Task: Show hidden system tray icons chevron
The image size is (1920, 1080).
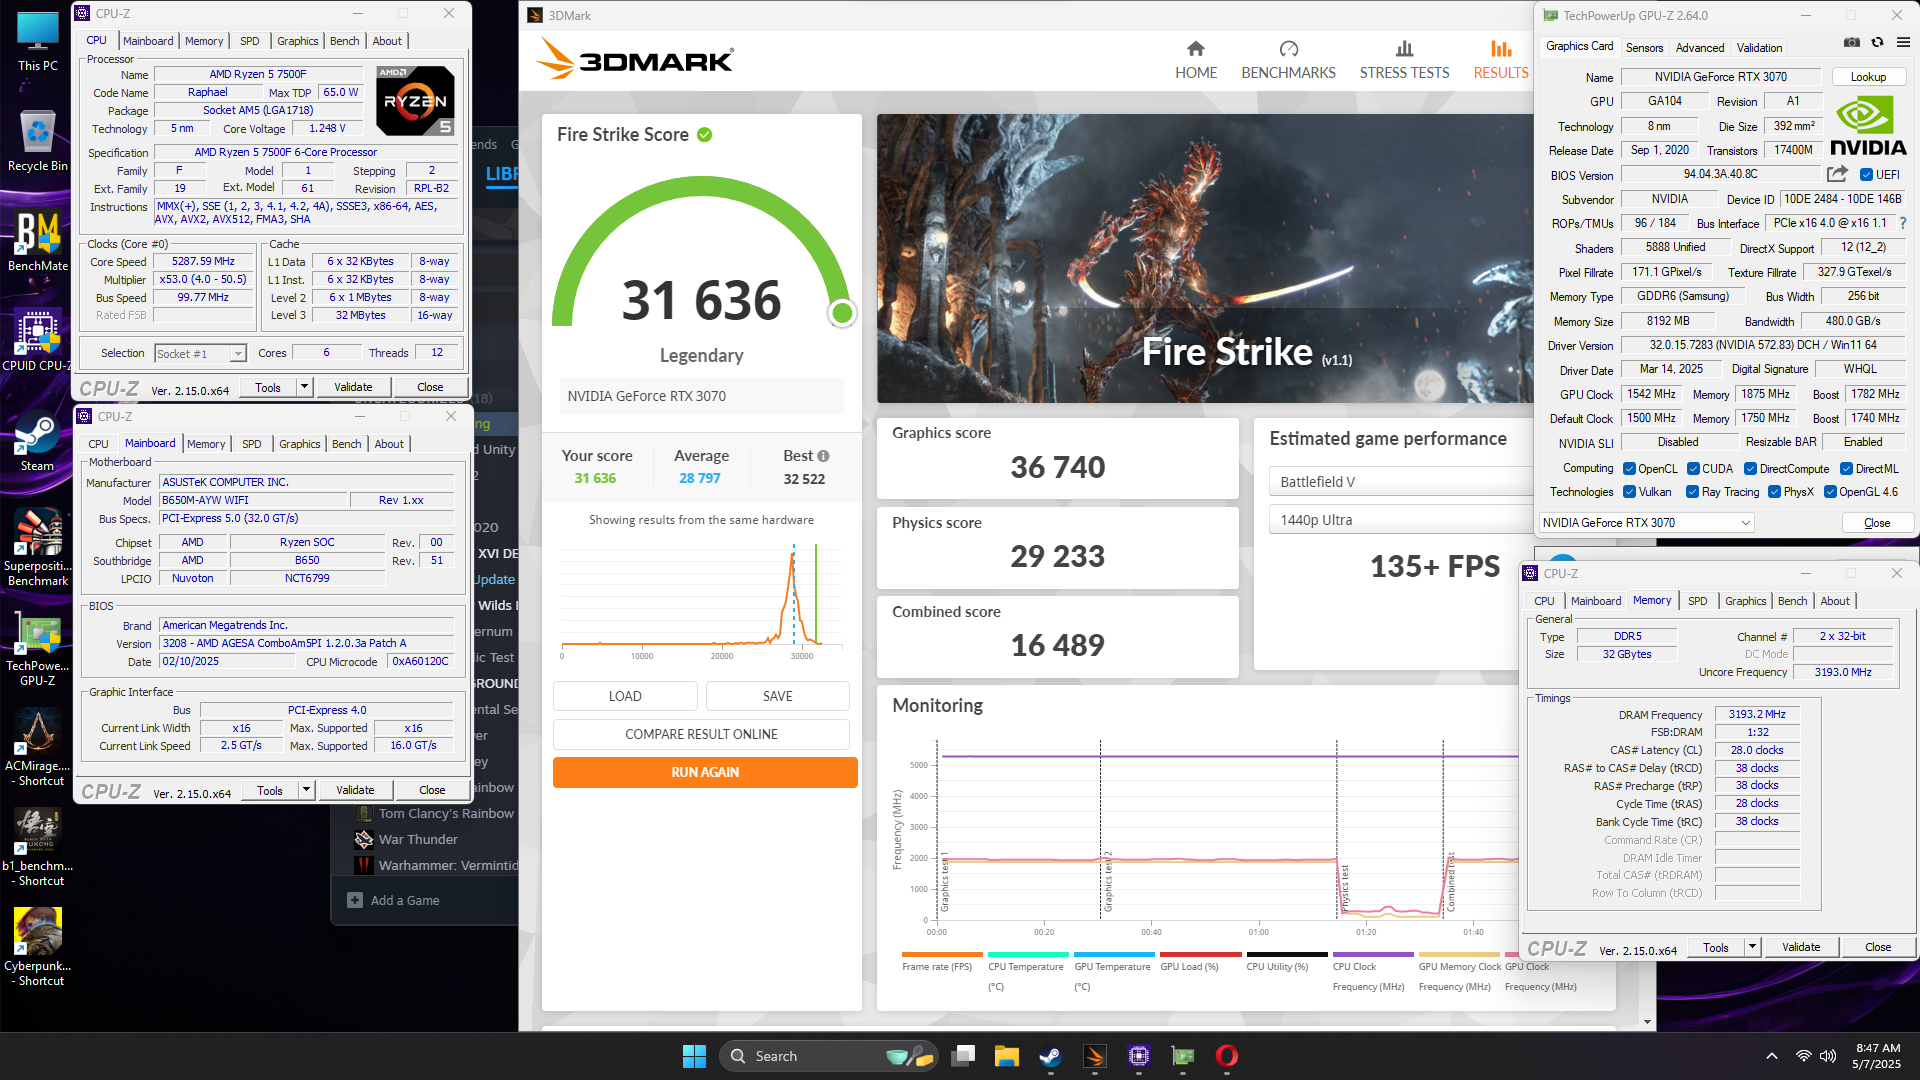Action: (x=1772, y=1056)
